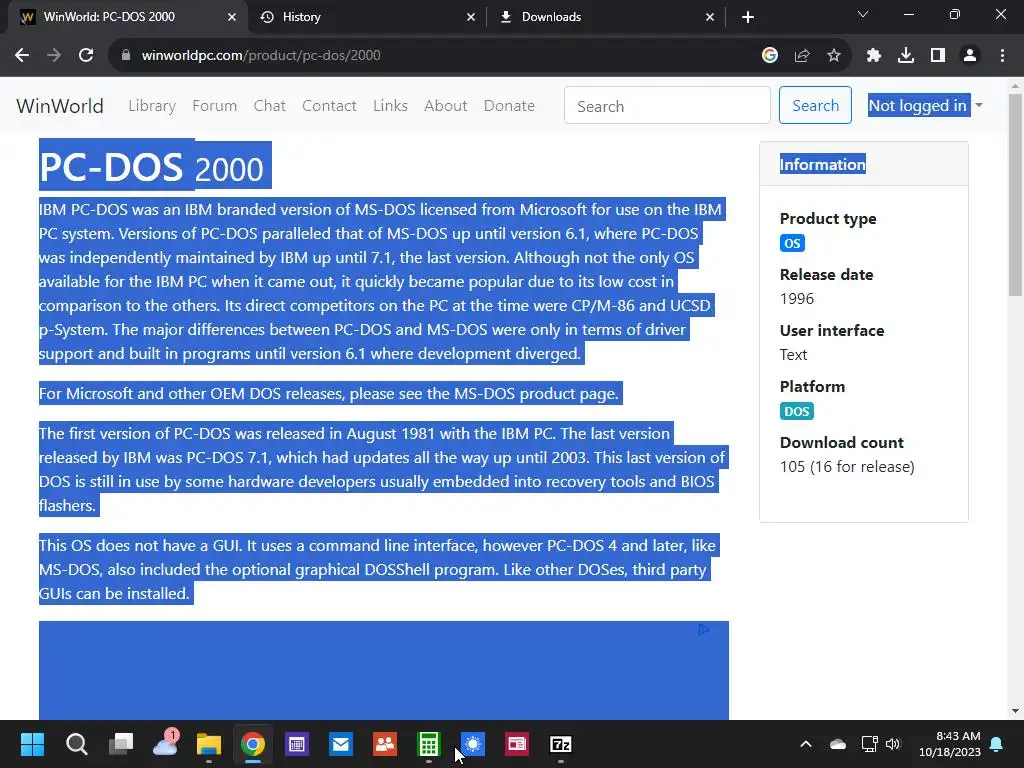
Task: Reload the WinWorld page
Action: point(86,56)
